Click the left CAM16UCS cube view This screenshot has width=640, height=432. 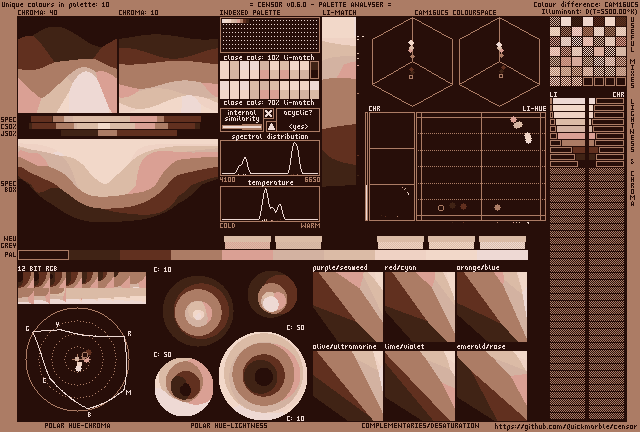[412, 62]
